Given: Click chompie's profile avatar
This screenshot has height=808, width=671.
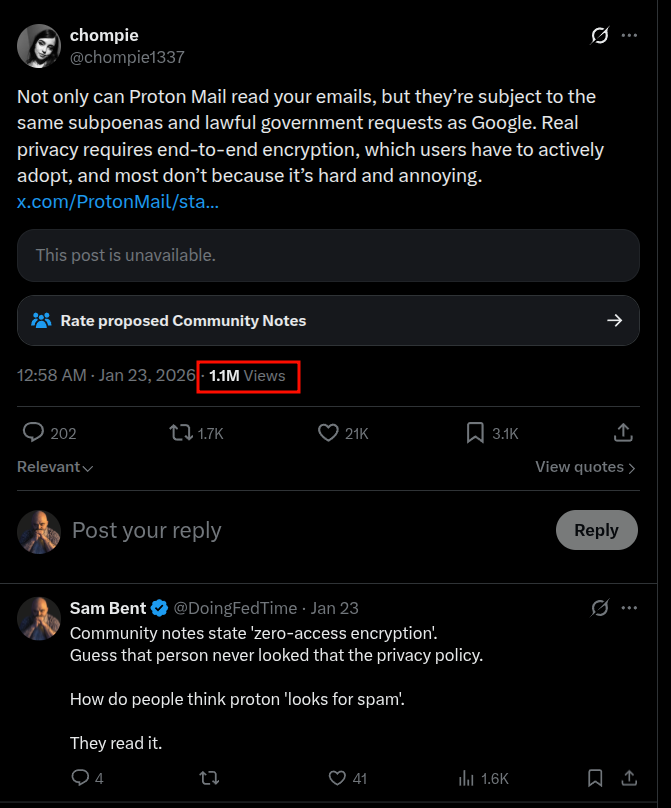Looking at the screenshot, I should coord(38,46).
